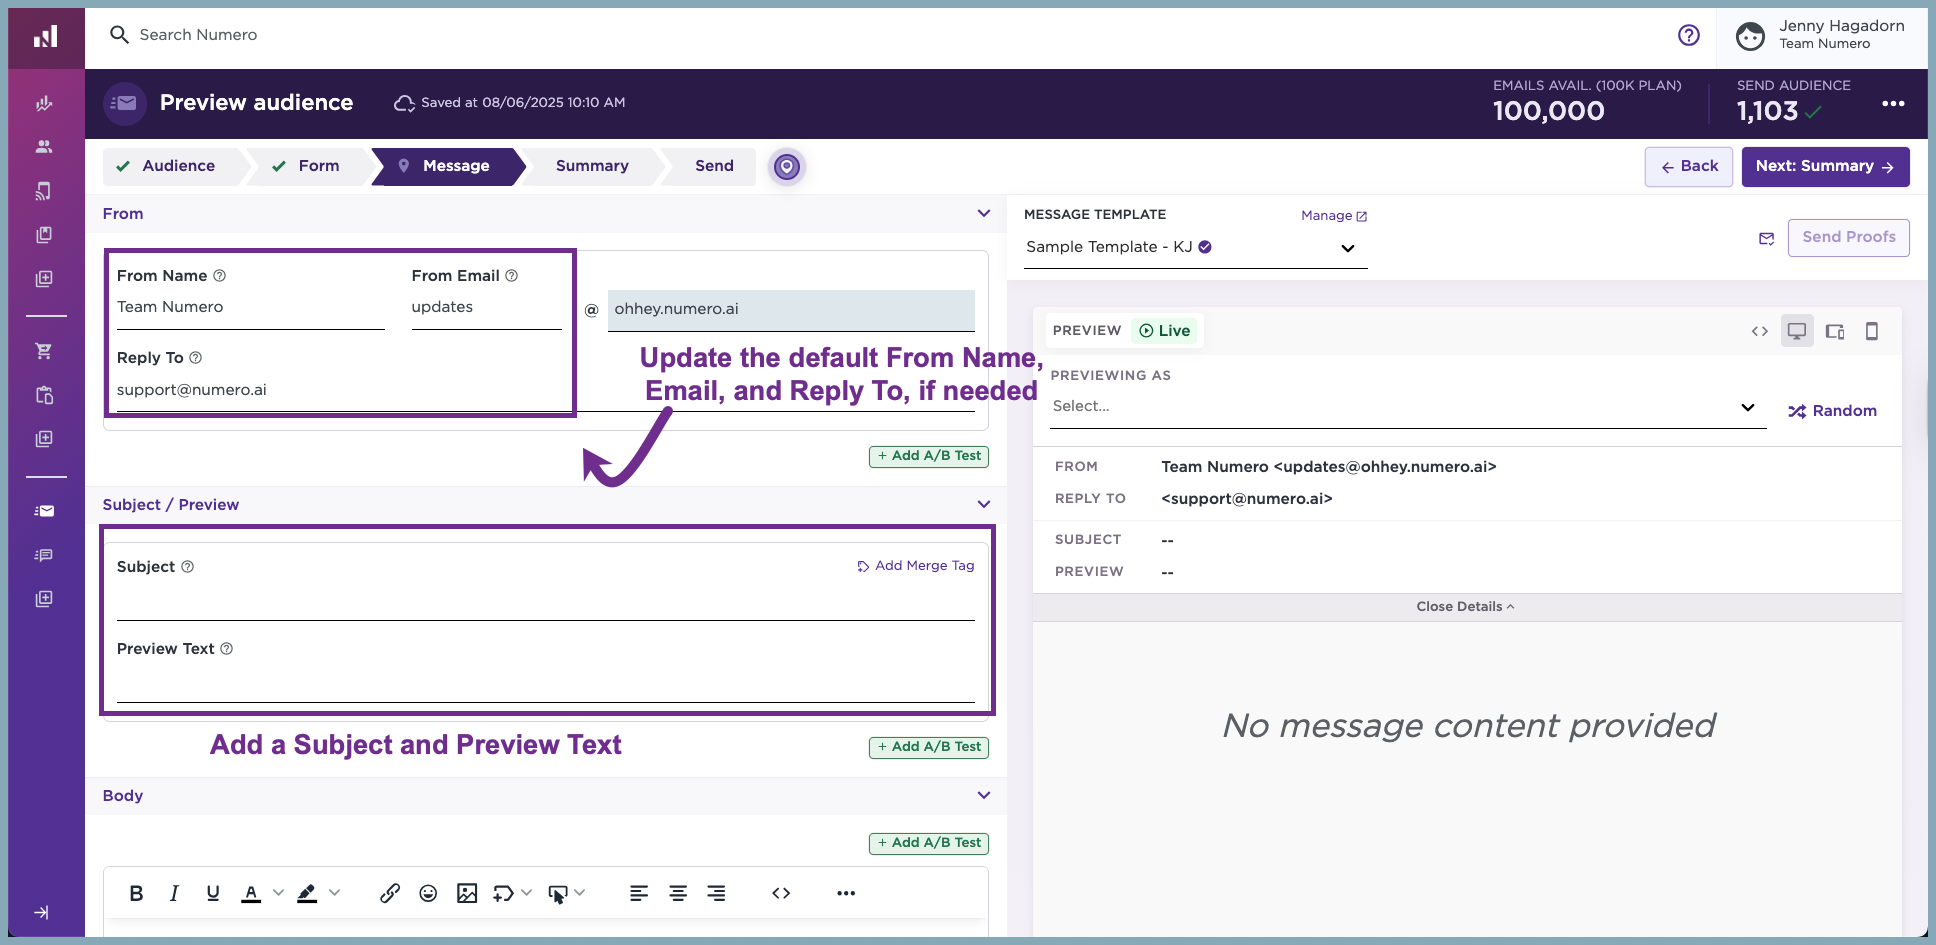The width and height of the screenshot is (1936, 945).
Task: Toggle Underline formatting in body editor
Action: point(213,893)
